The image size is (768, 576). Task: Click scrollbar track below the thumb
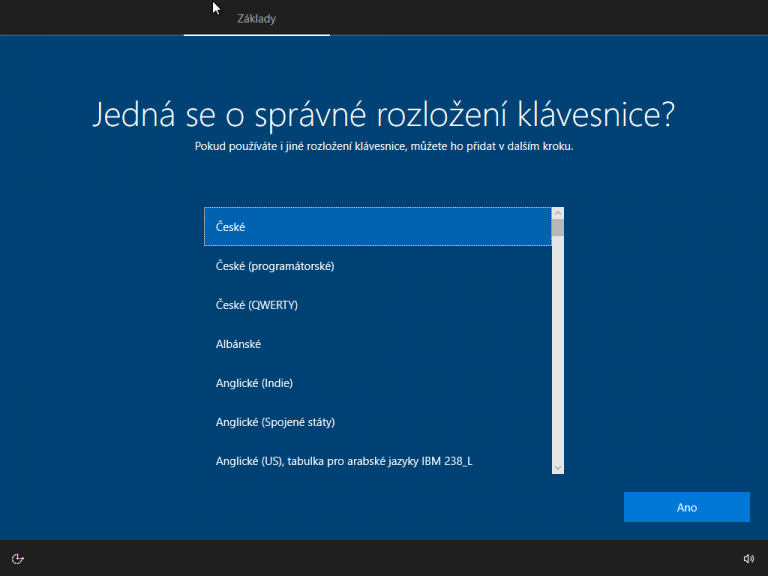(558, 350)
